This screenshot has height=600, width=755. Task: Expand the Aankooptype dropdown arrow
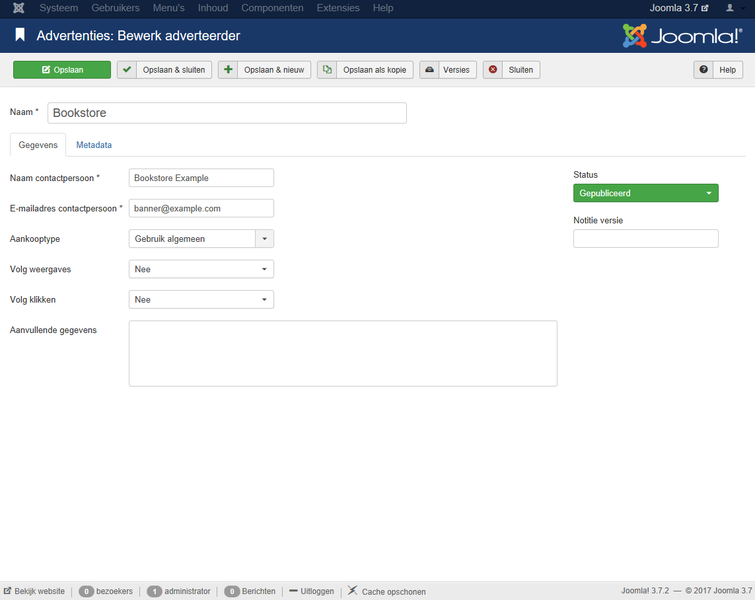[264, 239]
